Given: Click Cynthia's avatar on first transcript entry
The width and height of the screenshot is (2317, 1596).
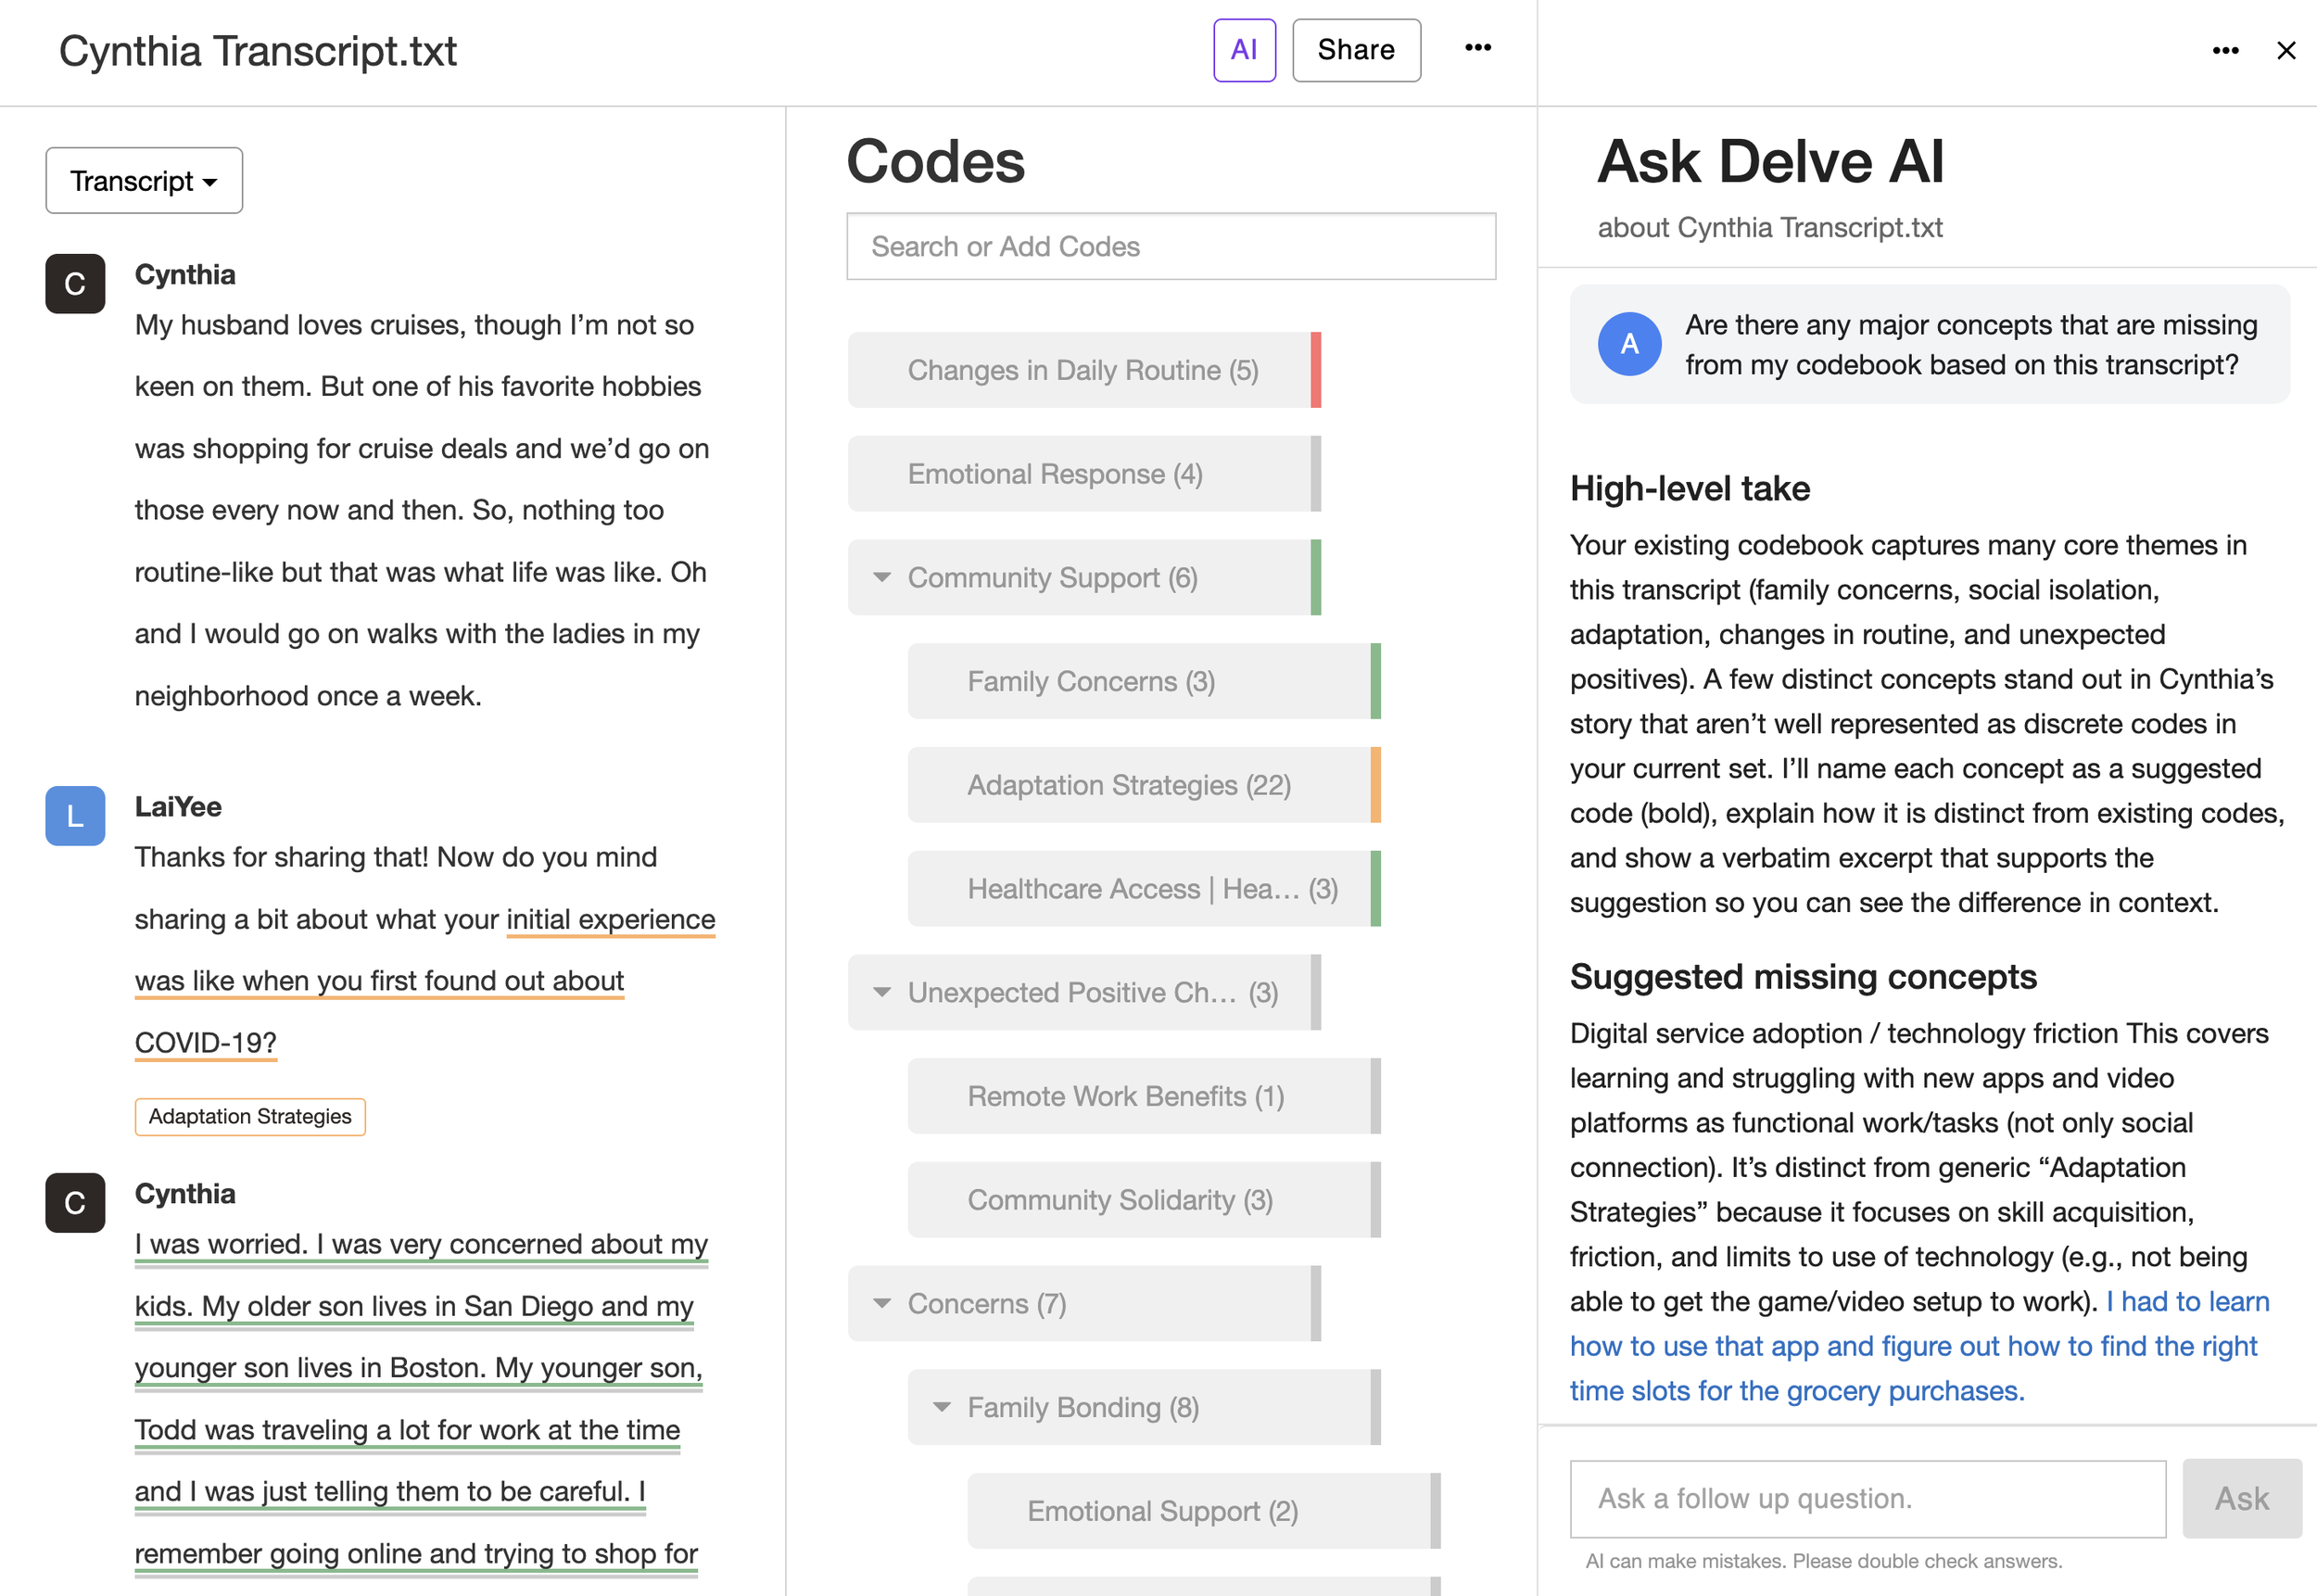Looking at the screenshot, I should pyautogui.click(x=75, y=284).
